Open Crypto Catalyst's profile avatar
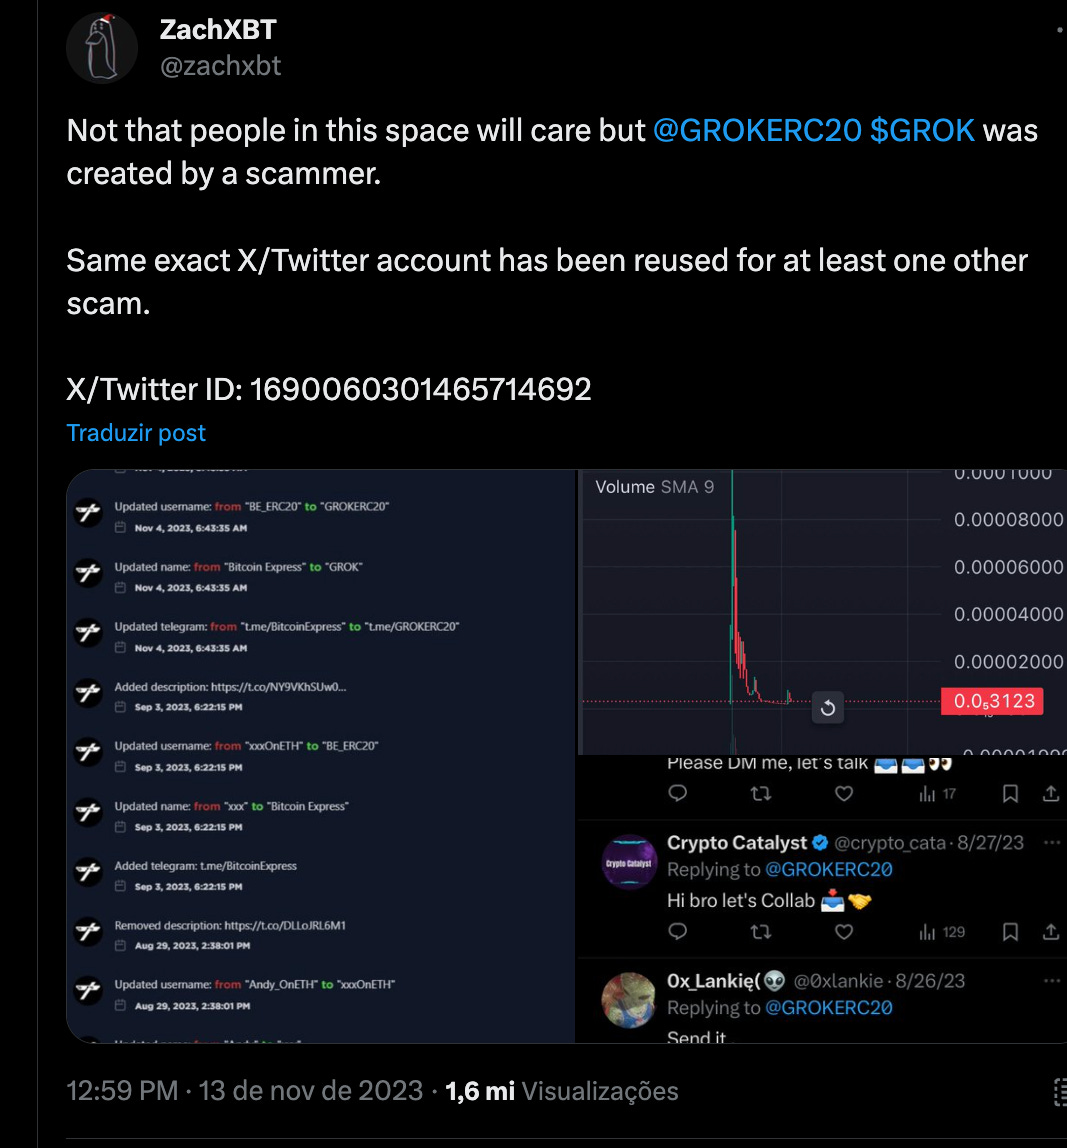 [x=629, y=862]
